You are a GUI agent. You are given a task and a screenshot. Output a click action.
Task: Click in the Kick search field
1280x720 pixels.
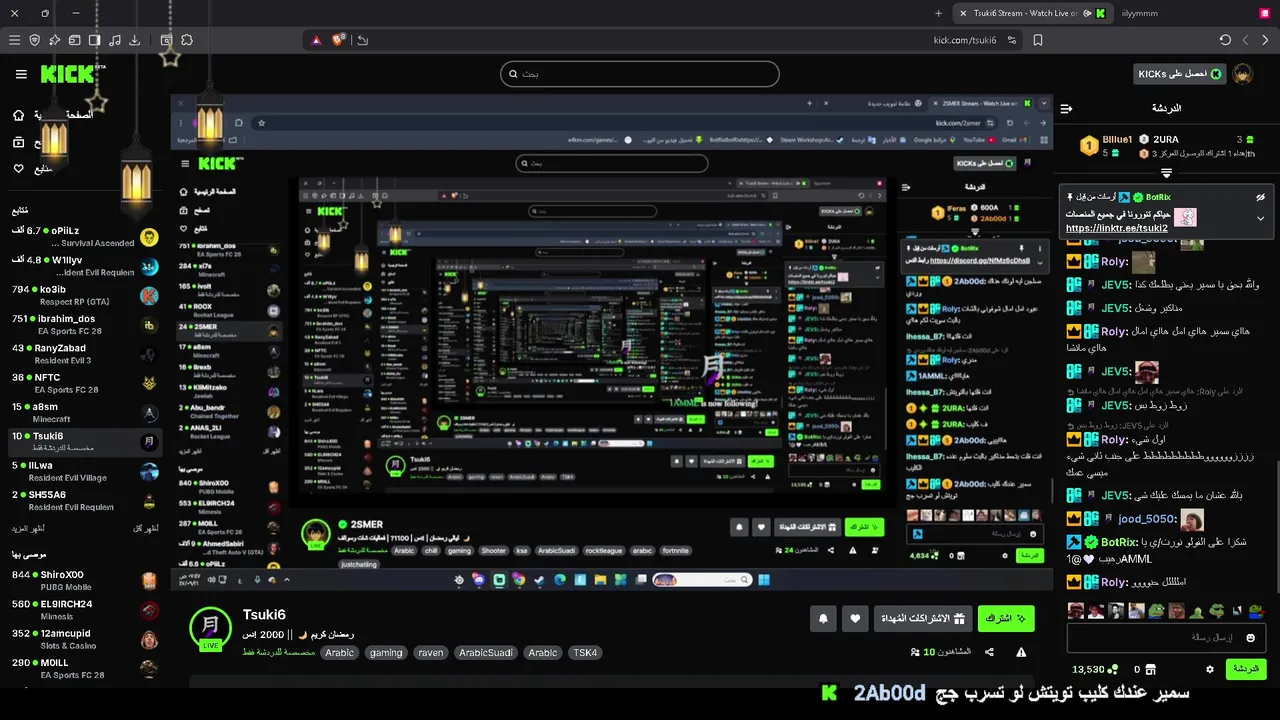[640, 74]
